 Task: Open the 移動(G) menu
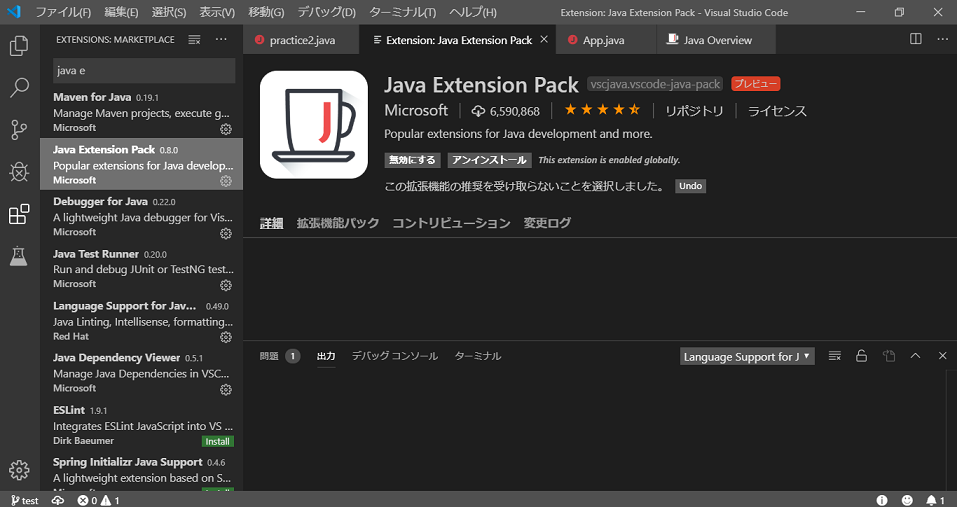pyautogui.click(x=266, y=12)
